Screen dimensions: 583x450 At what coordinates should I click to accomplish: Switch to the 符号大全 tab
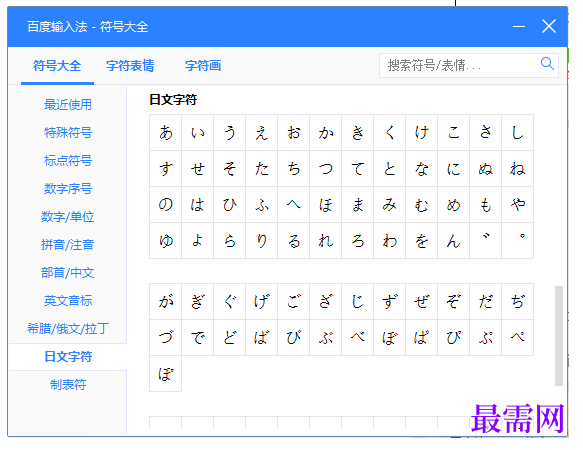[x=57, y=66]
